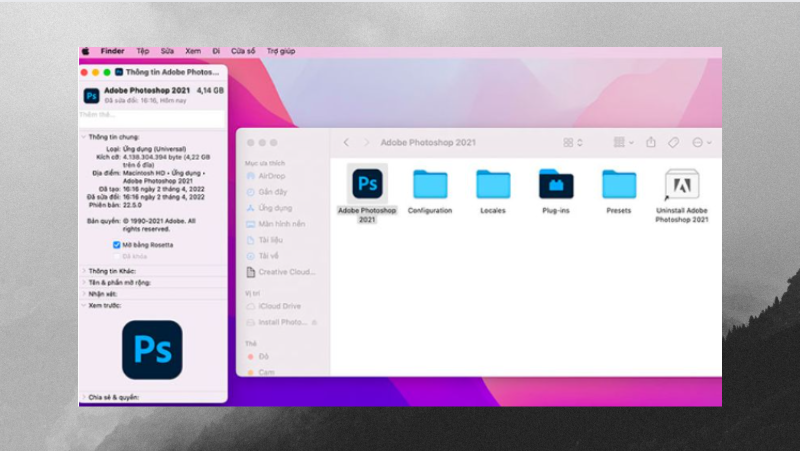Open Tải về in the sidebar
This screenshot has height=451, width=800.
click(x=263, y=256)
